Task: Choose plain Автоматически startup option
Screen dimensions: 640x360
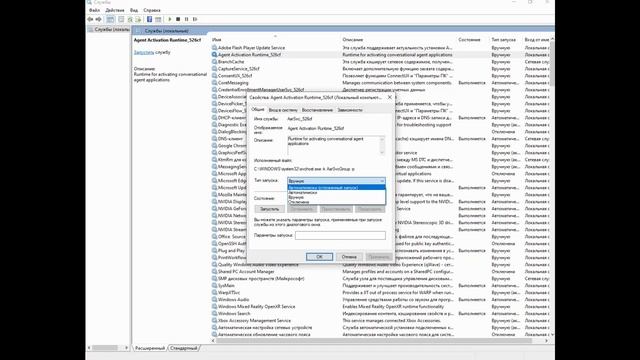Action: click(336, 192)
